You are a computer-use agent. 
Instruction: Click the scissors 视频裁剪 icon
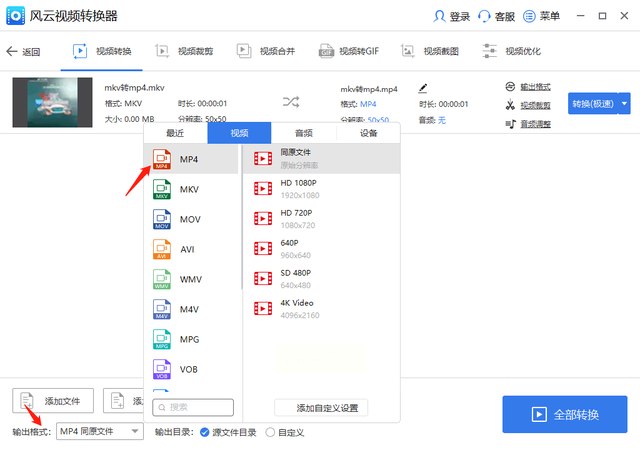click(510, 105)
